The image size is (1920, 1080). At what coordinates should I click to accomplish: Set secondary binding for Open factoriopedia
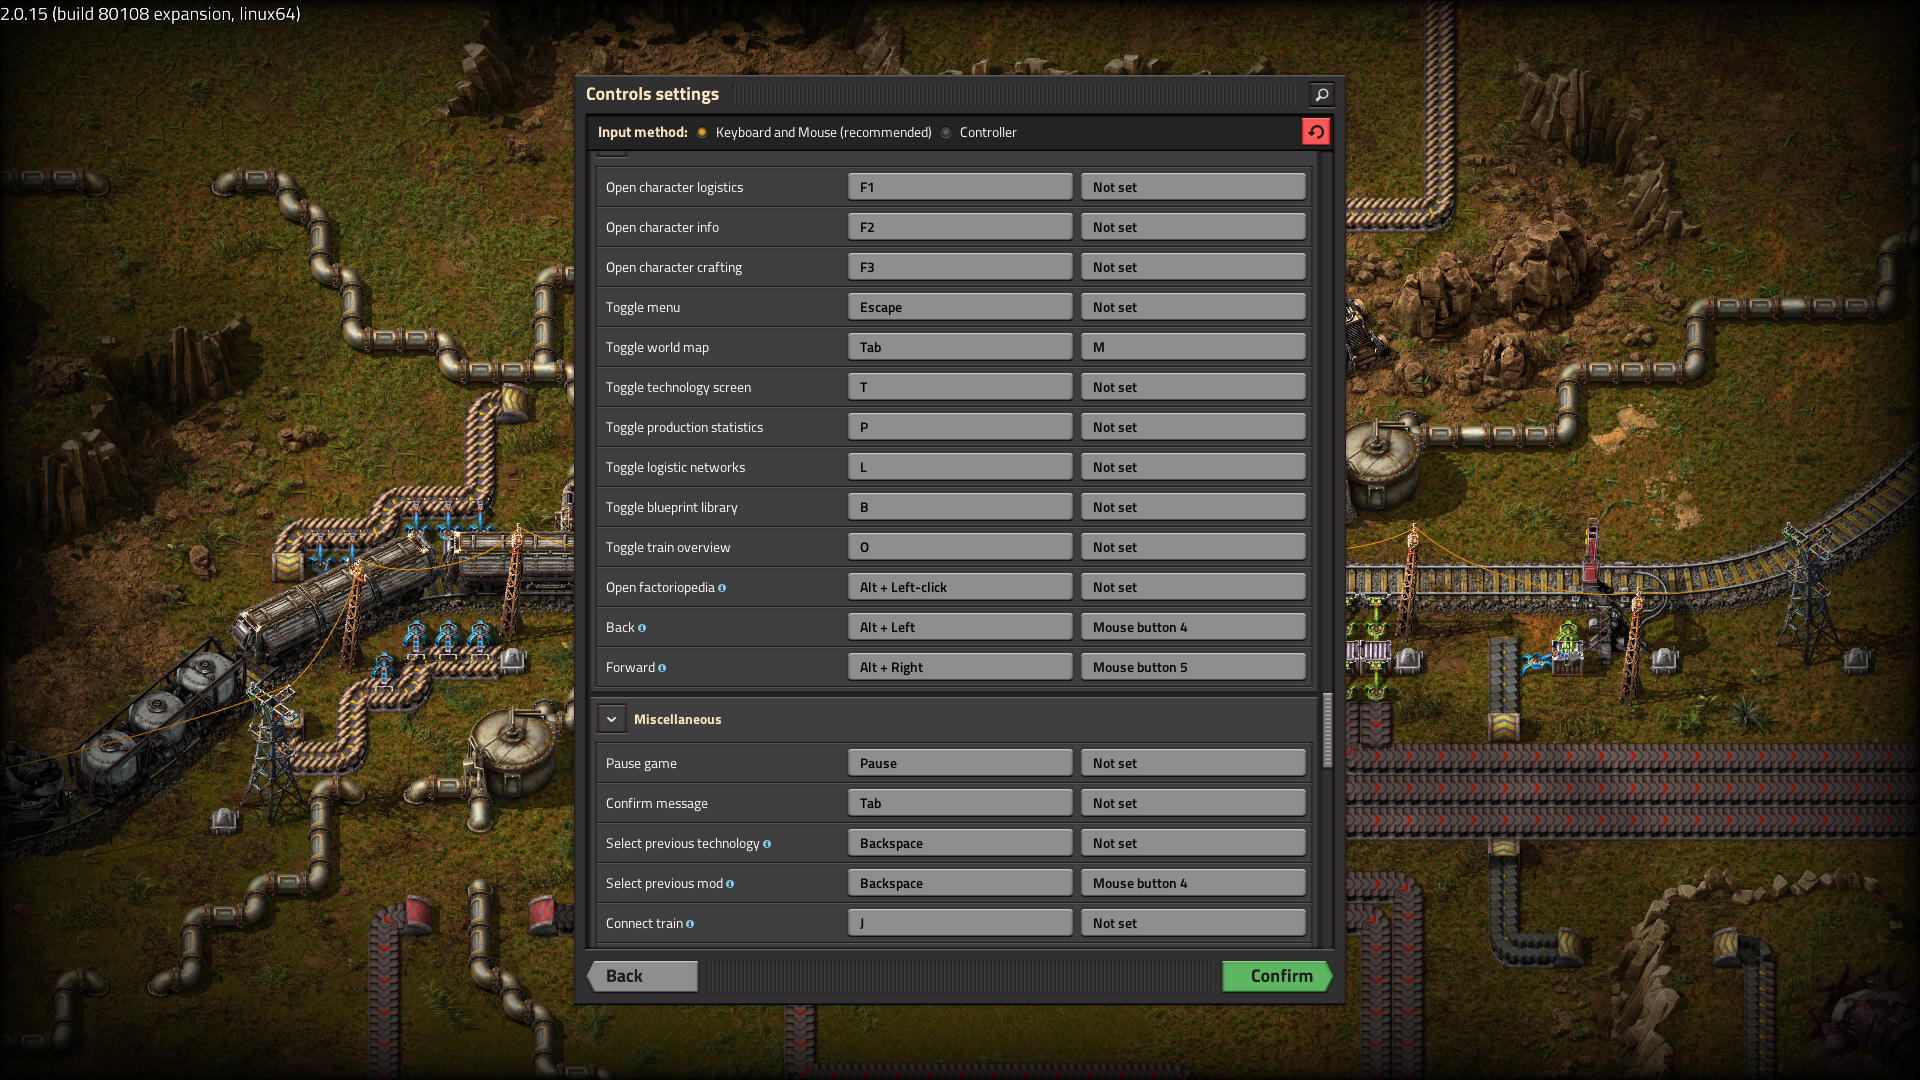click(x=1193, y=587)
